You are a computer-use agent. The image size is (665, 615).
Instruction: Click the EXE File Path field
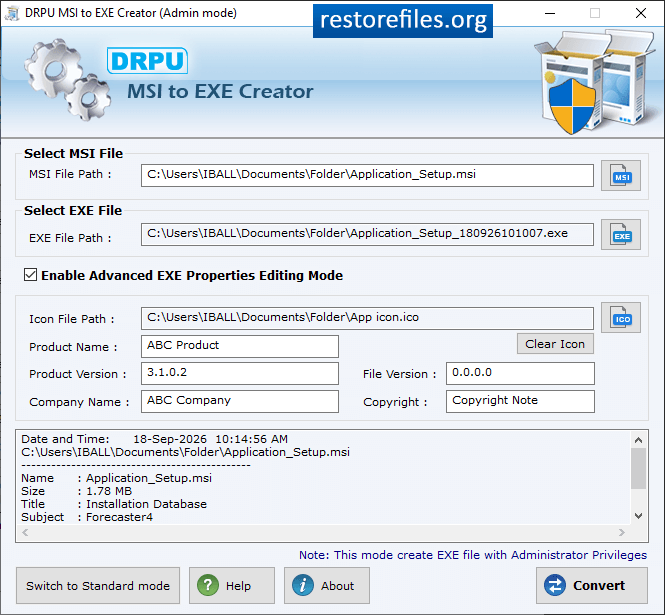pos(367,234)
